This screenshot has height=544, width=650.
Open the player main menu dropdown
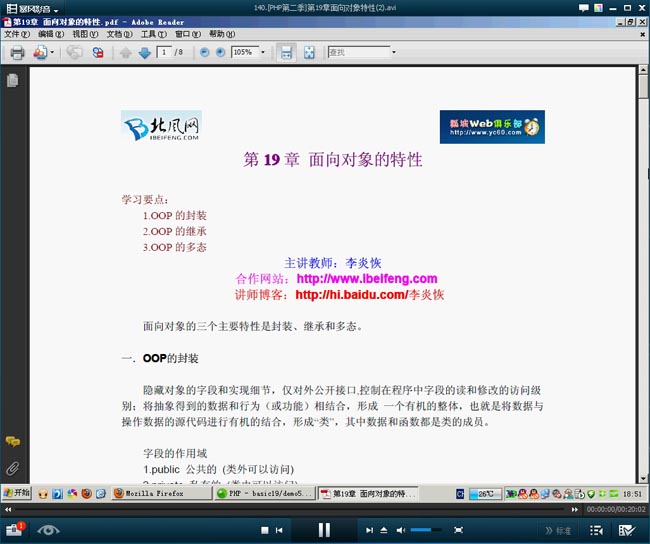(32, 9)
